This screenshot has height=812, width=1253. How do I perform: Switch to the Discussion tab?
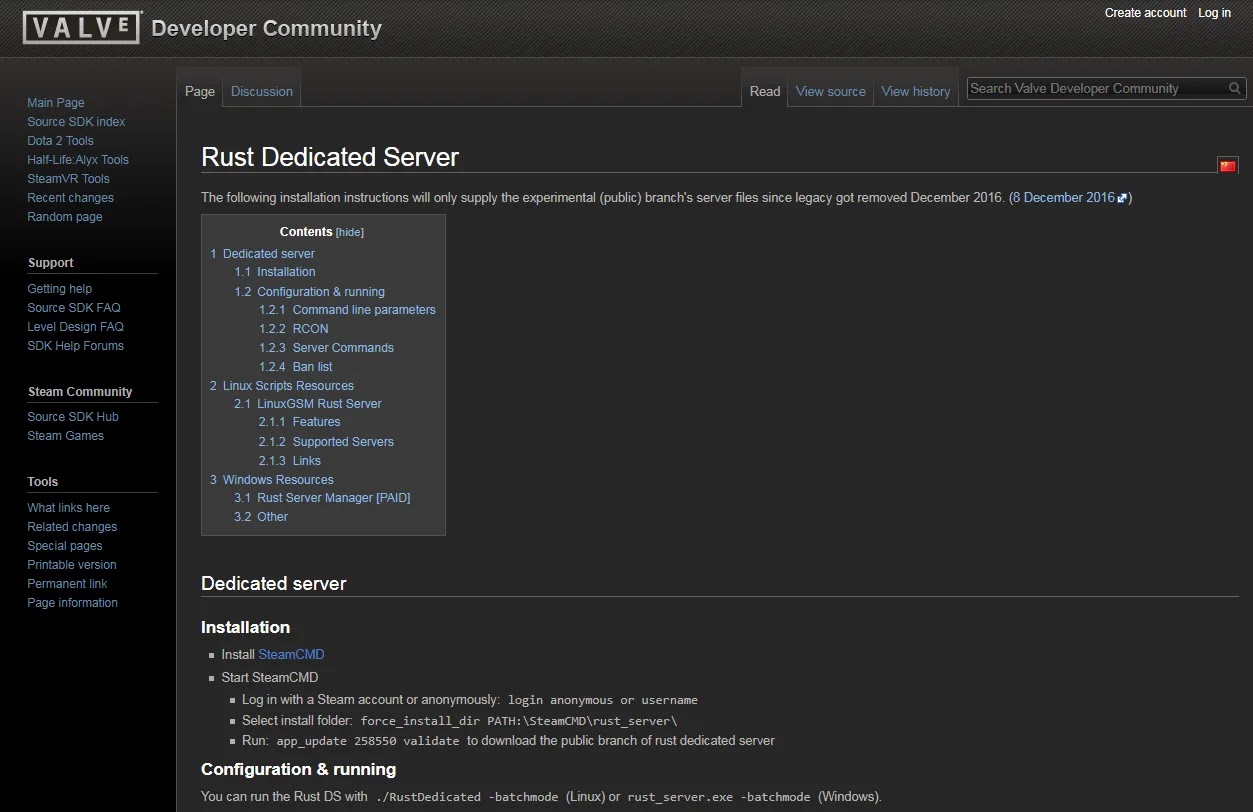(x=262, y=91)
